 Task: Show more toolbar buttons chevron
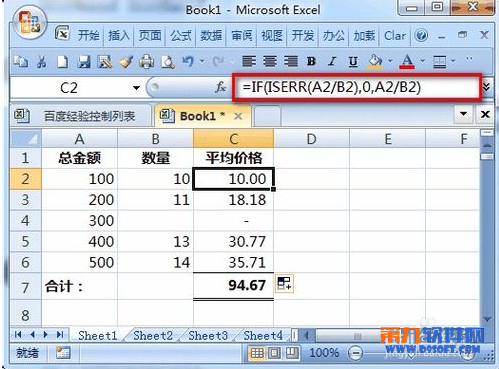point(469,59)
